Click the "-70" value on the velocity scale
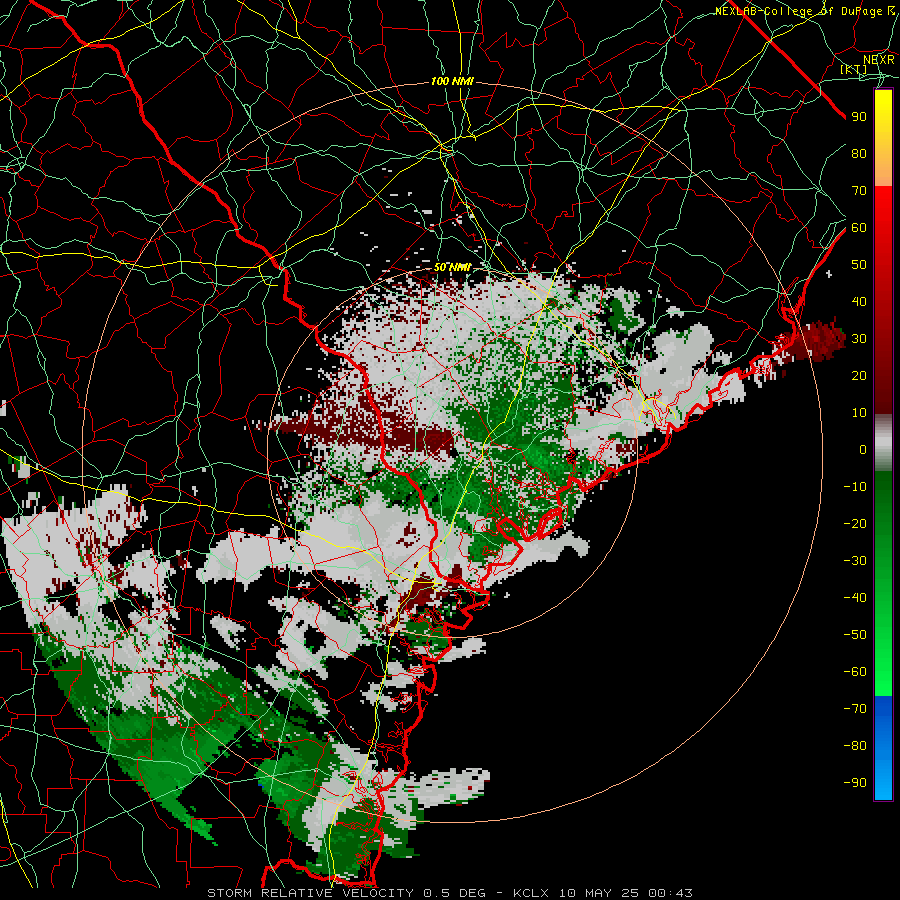Viewport: 900px width, 900px height. pyautogui.click(x=855, y=709)
